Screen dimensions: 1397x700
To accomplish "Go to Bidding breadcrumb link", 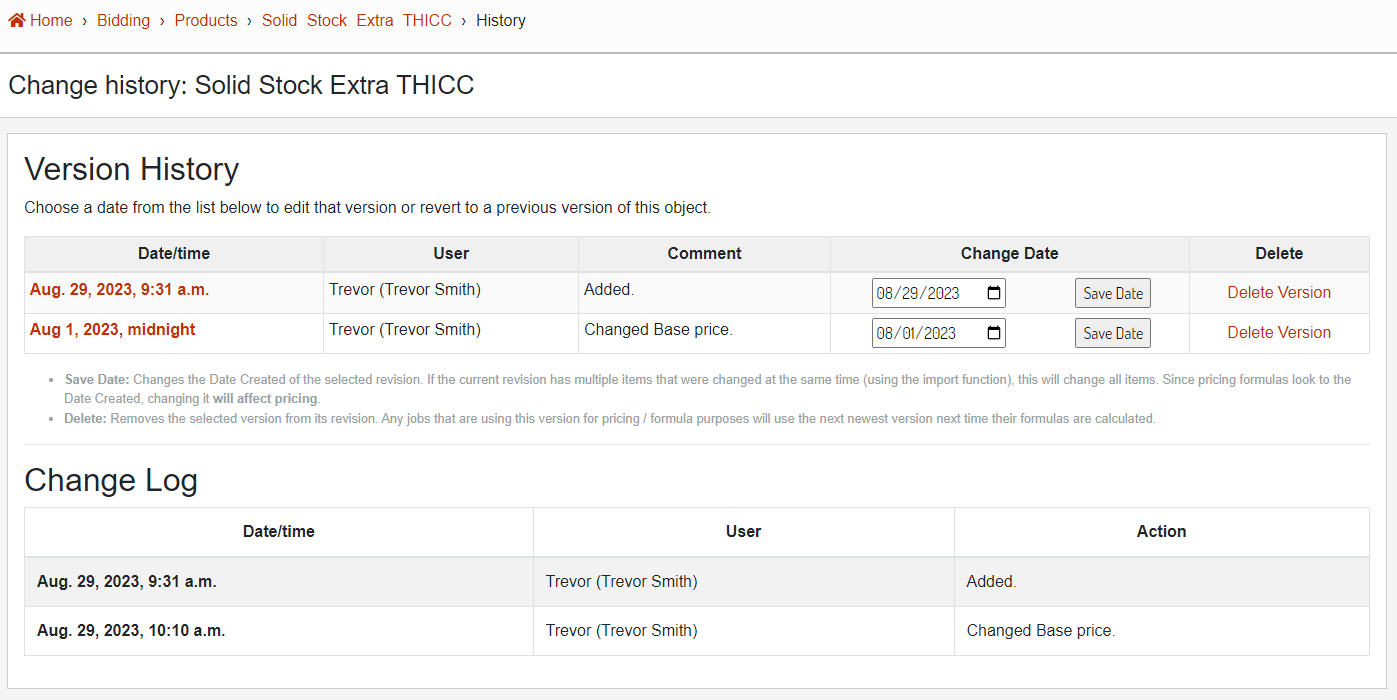I will point(123,20).
